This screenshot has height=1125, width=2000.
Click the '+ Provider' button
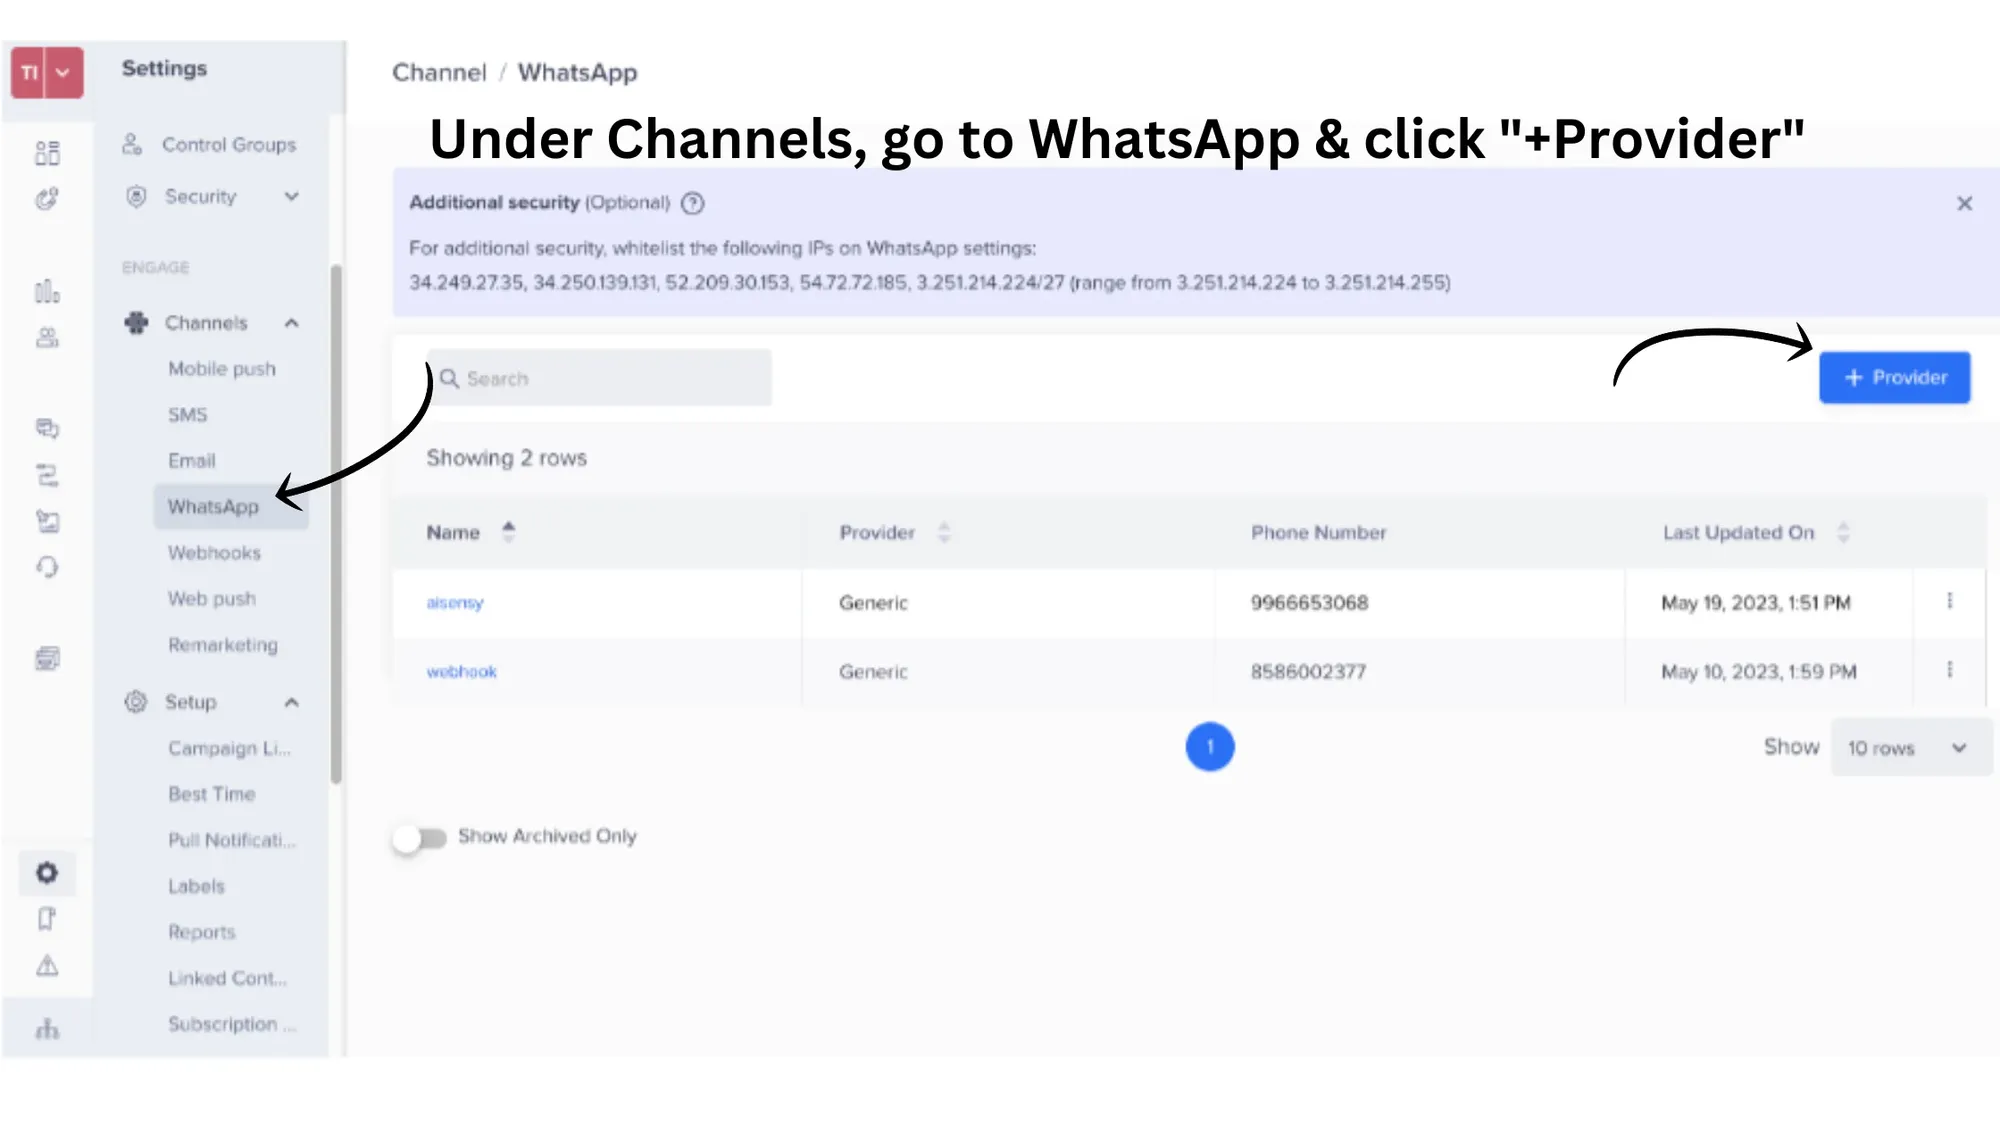click(1894, 377)
